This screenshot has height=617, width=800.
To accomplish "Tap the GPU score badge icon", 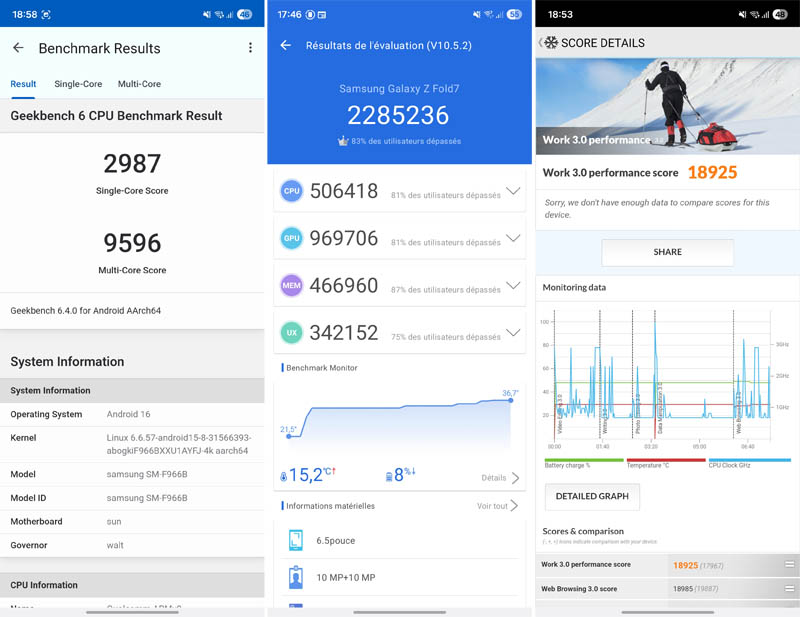I will pos(291,238).
